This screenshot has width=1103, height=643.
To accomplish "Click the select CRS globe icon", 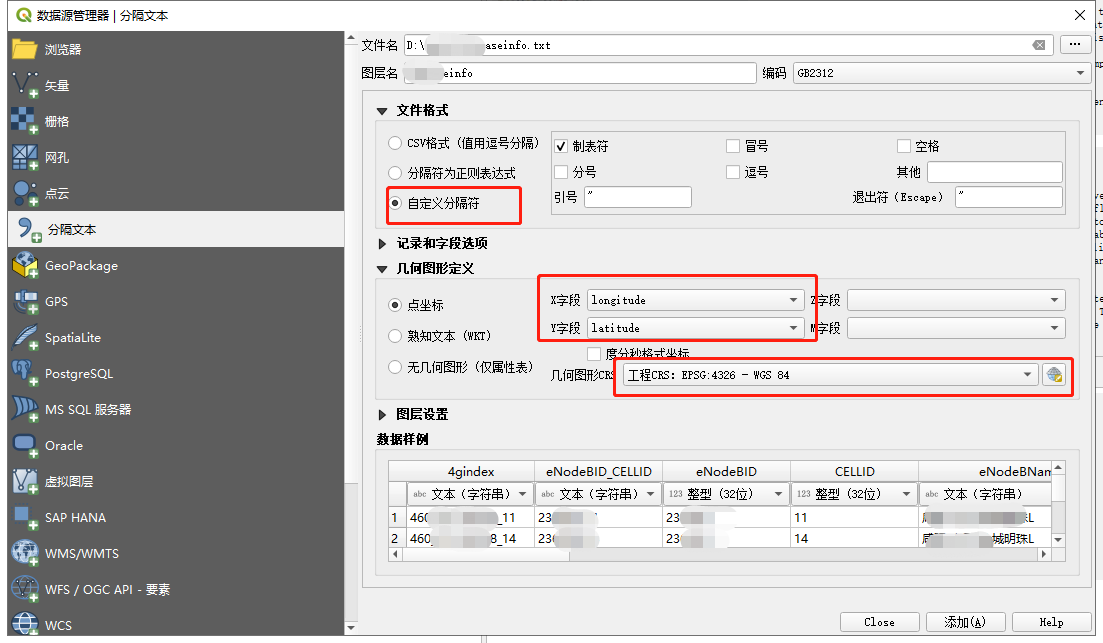I will (x=1053, y=375).
